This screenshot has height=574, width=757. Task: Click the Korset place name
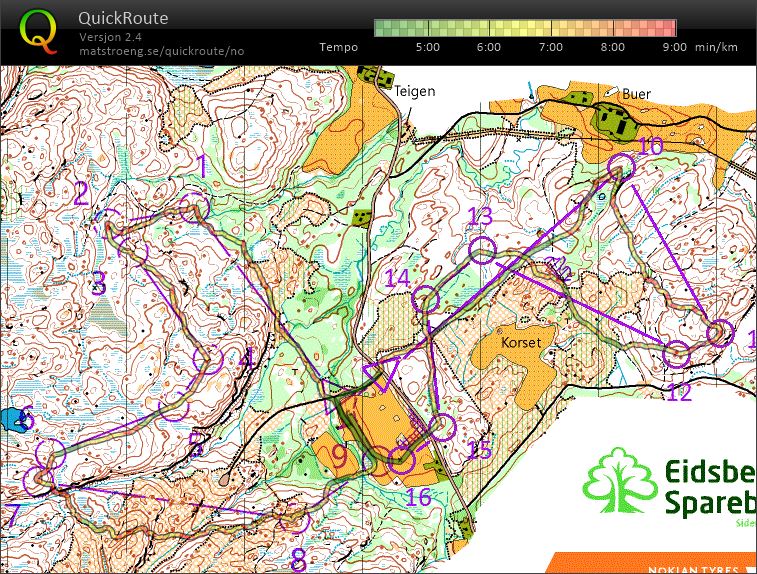(521, 343)
